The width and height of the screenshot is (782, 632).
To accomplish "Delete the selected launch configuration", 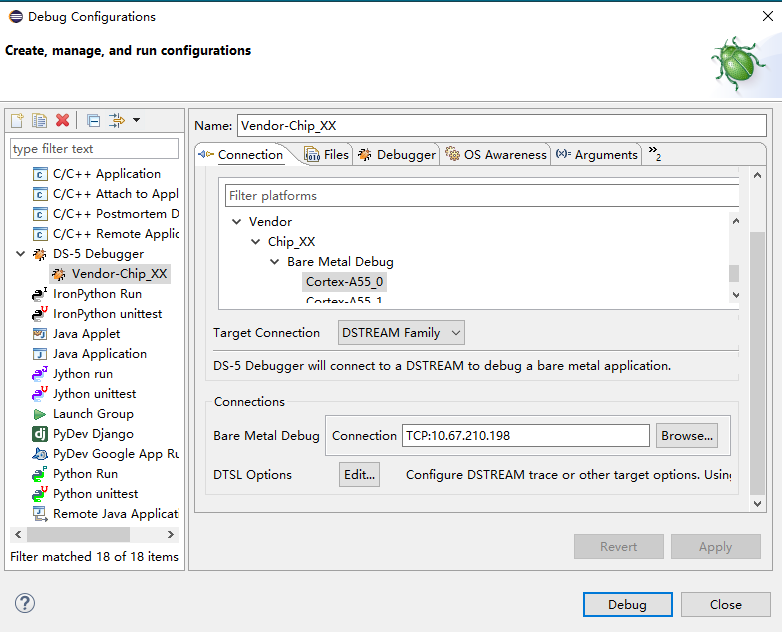I will pyautogui.click(x=62, y=121).
